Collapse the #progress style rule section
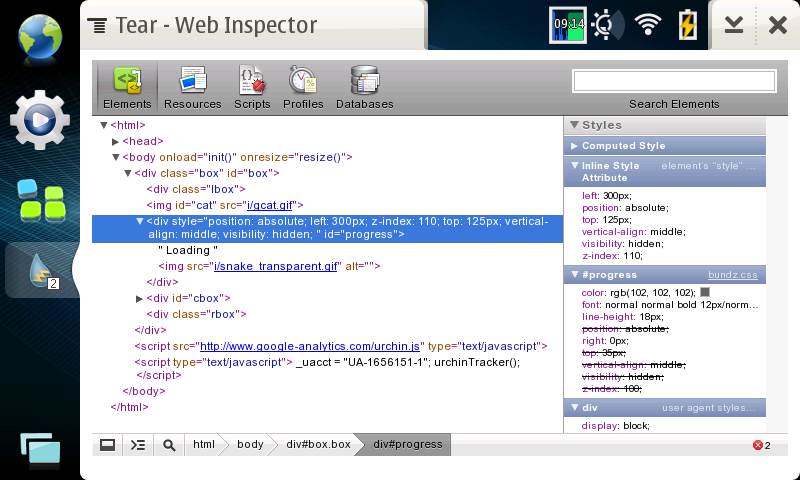This screenshot has width=800, height=480. (574, 274)
